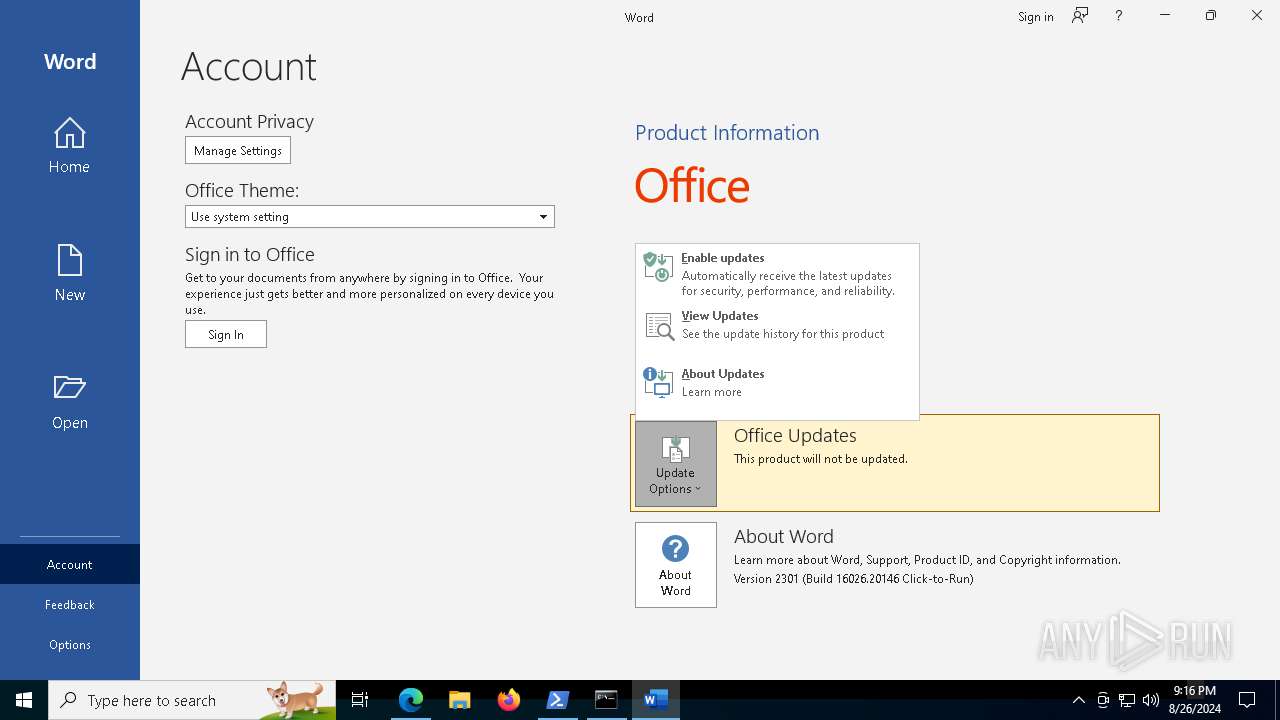Click the About Updates info icon

point(658,383)
